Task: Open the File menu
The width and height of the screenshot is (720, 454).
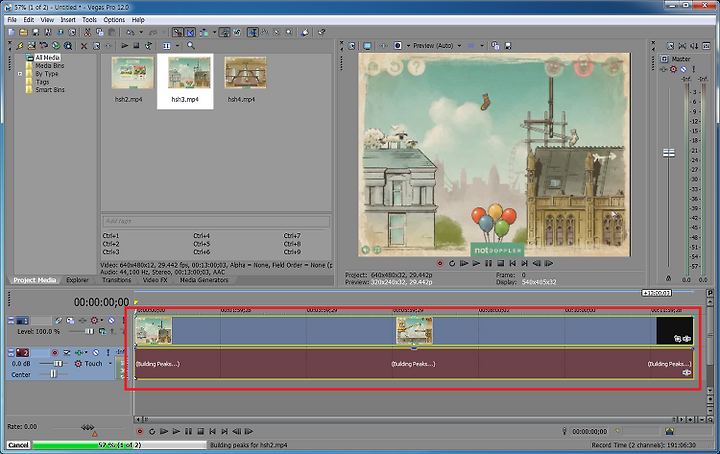Action: tap(12, 20)
